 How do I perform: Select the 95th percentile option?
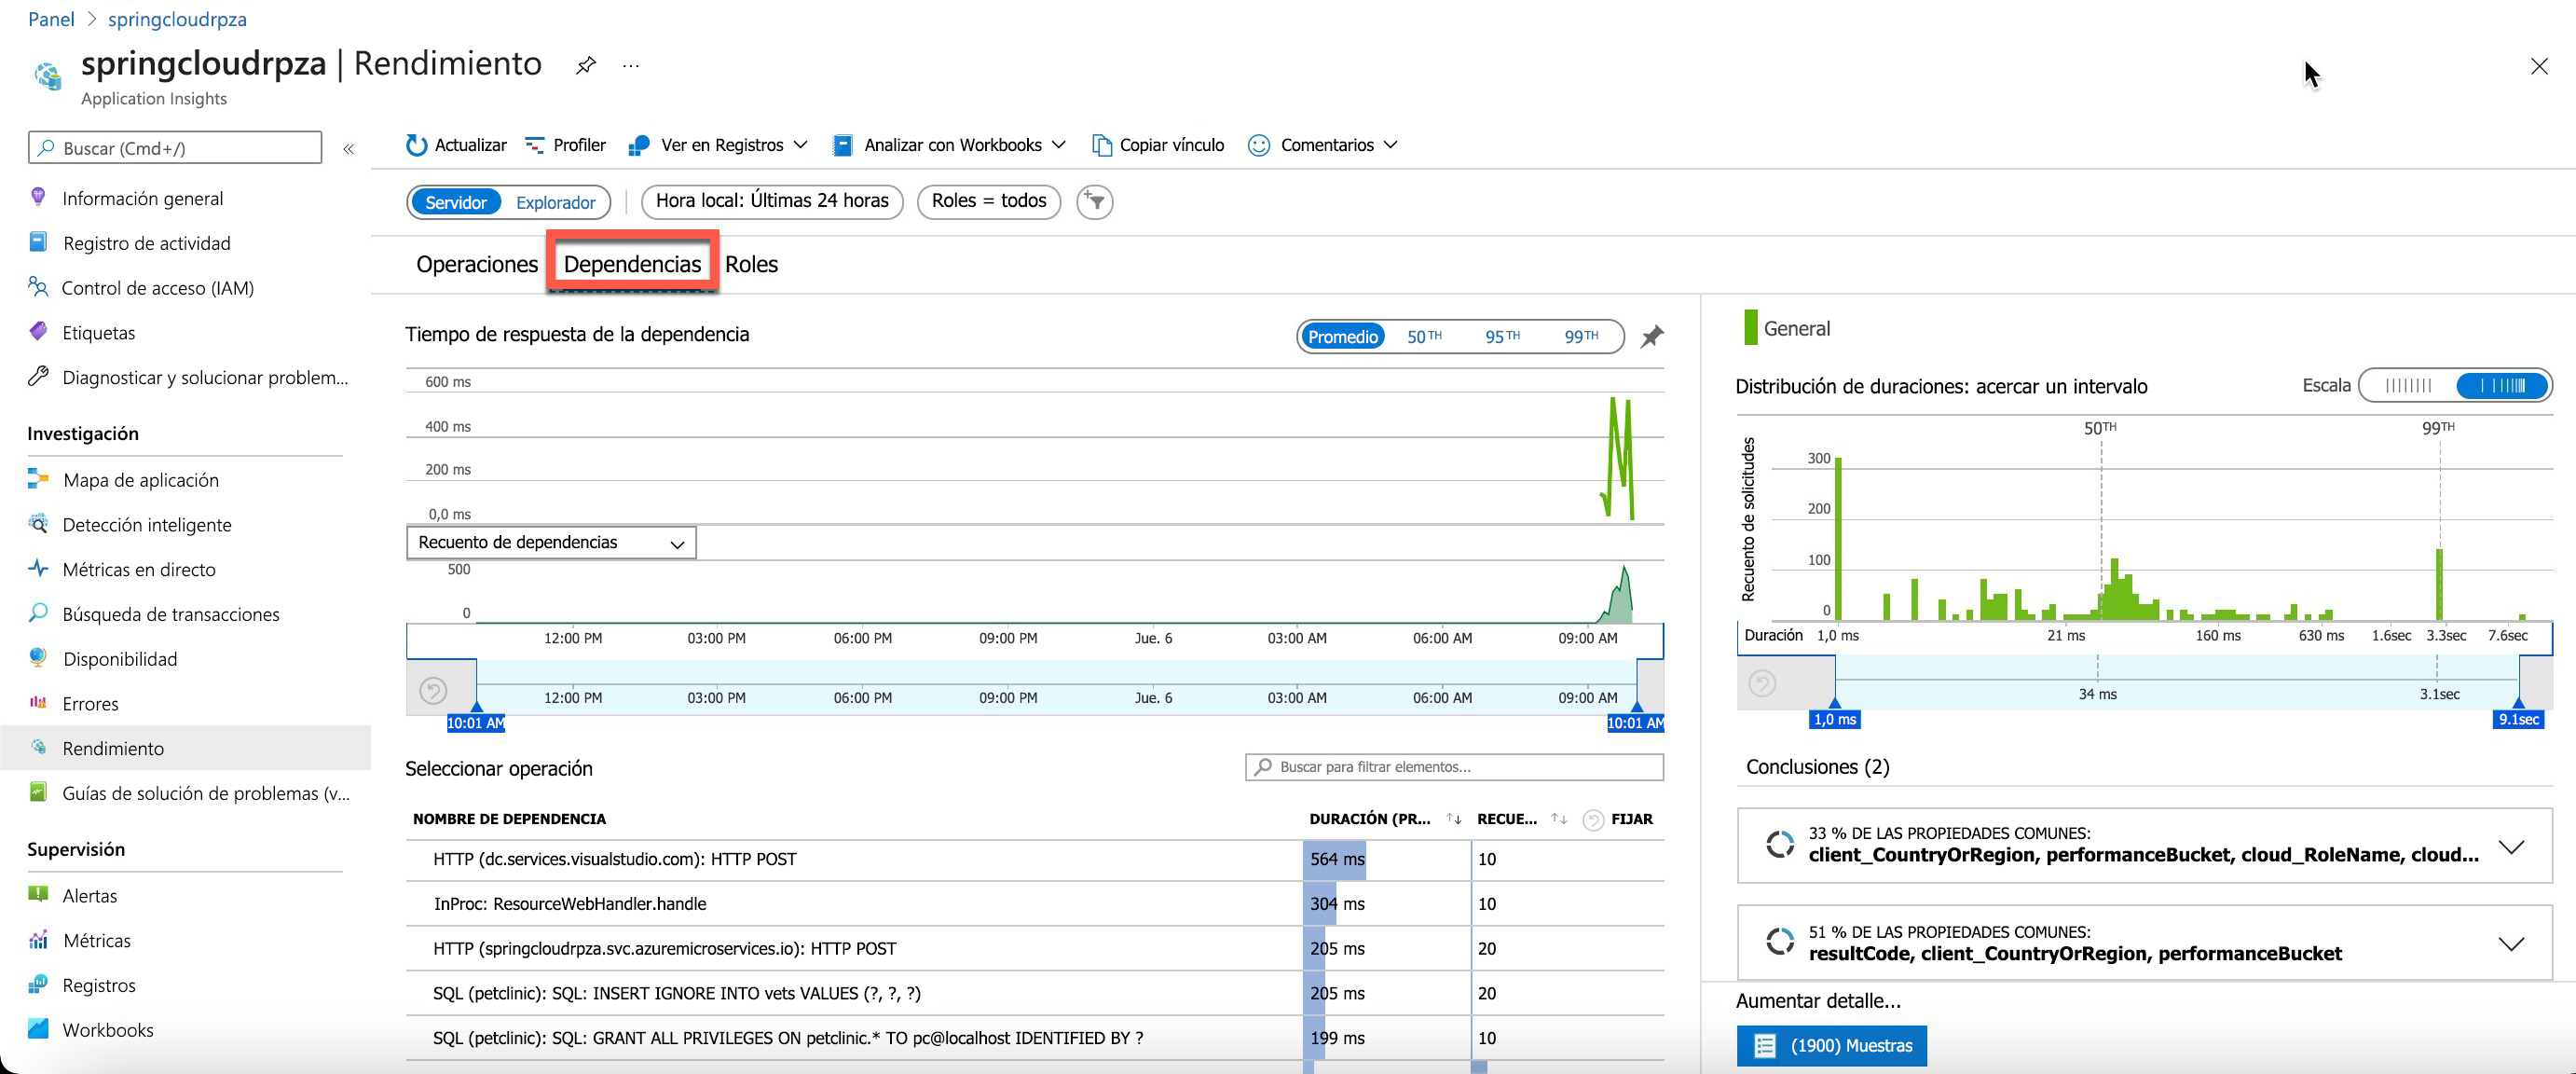(1501, 337)
